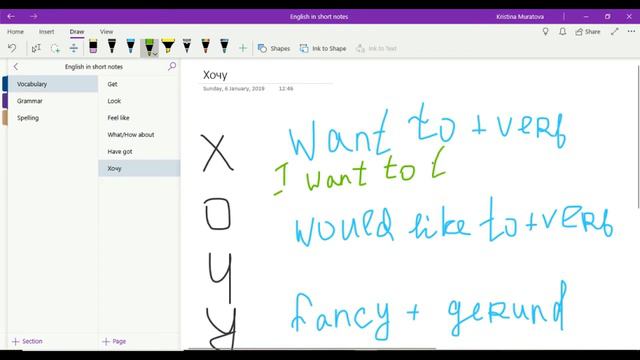Click the page time 12:46

286,89
